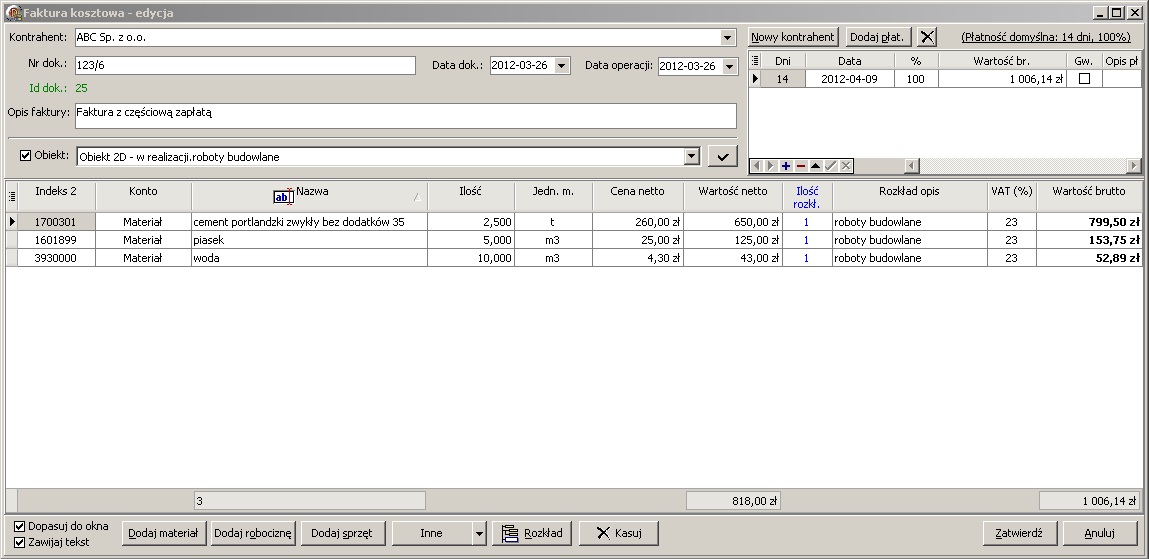The width and height of the screenshot is (1149, 559).
Task: Check the Gw. box for the payment row
Action: 1085,78
